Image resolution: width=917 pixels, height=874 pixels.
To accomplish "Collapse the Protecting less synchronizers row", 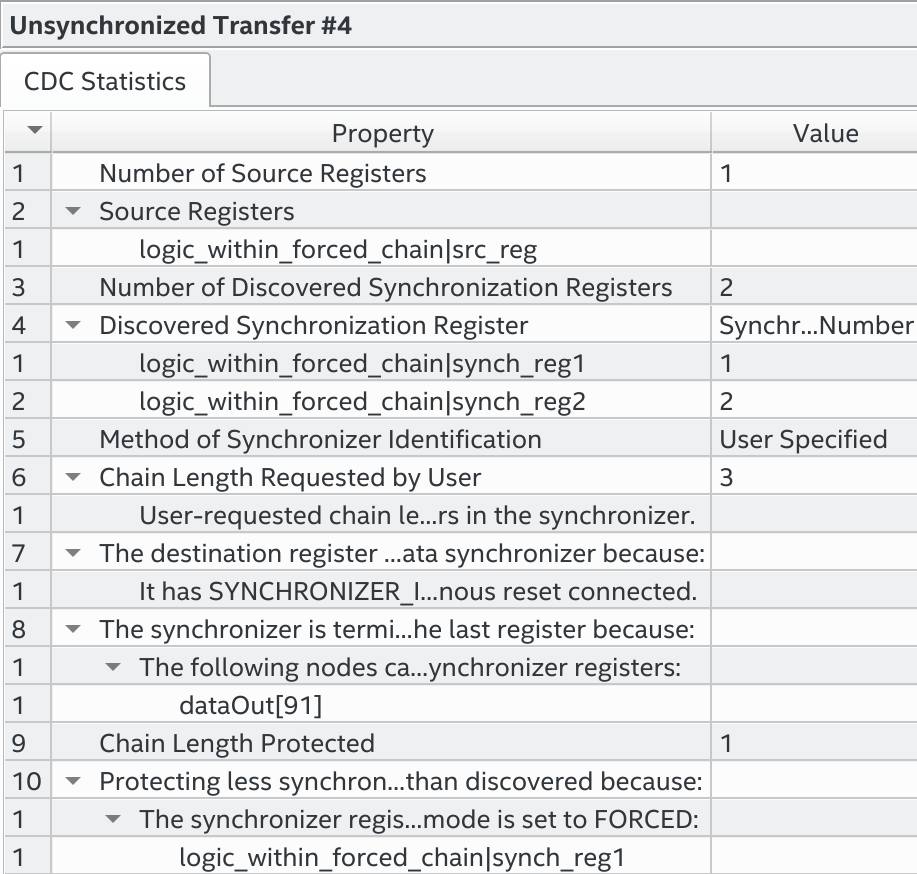I will point(74,782).
